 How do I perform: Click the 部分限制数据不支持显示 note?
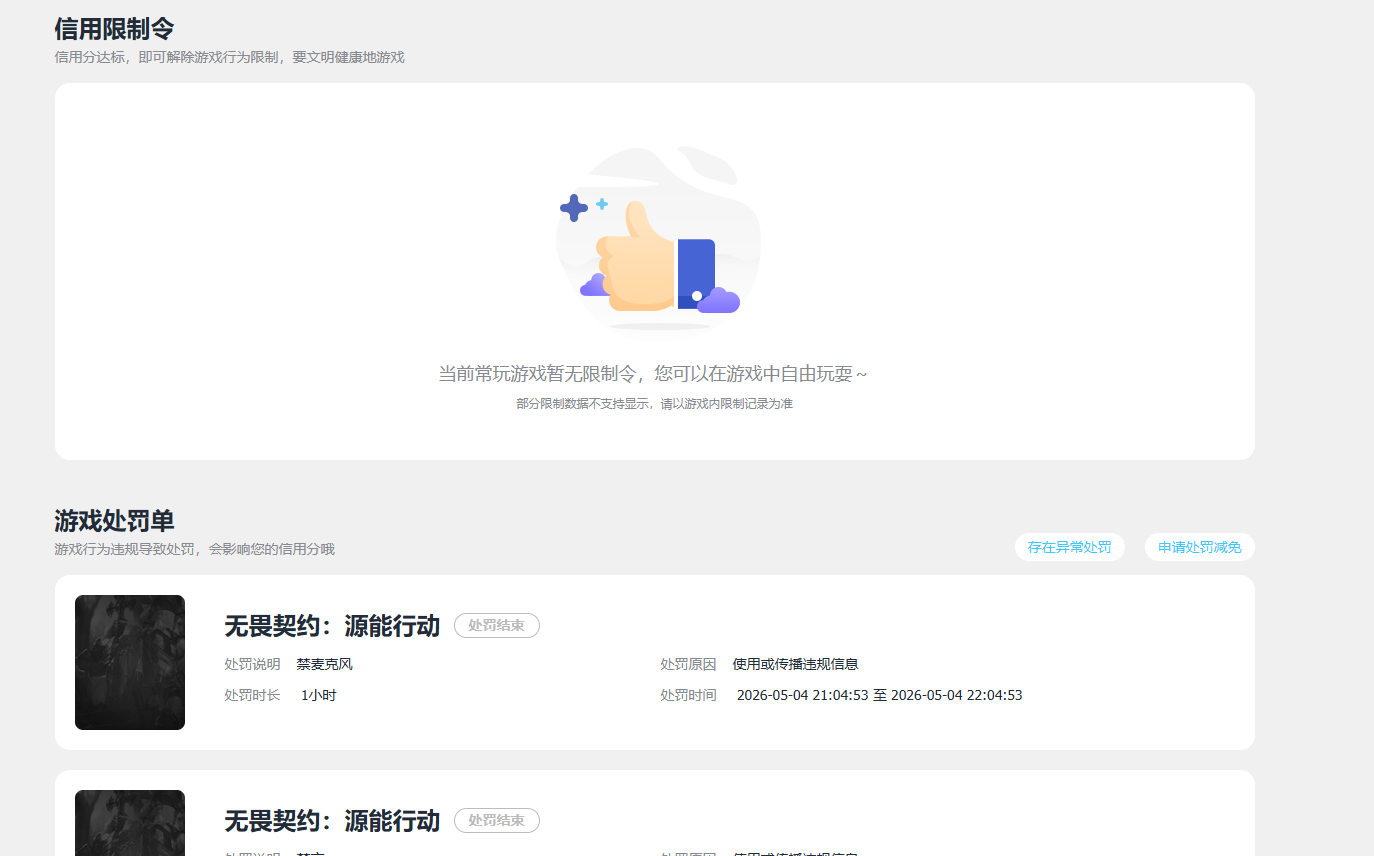coord(654,404)
